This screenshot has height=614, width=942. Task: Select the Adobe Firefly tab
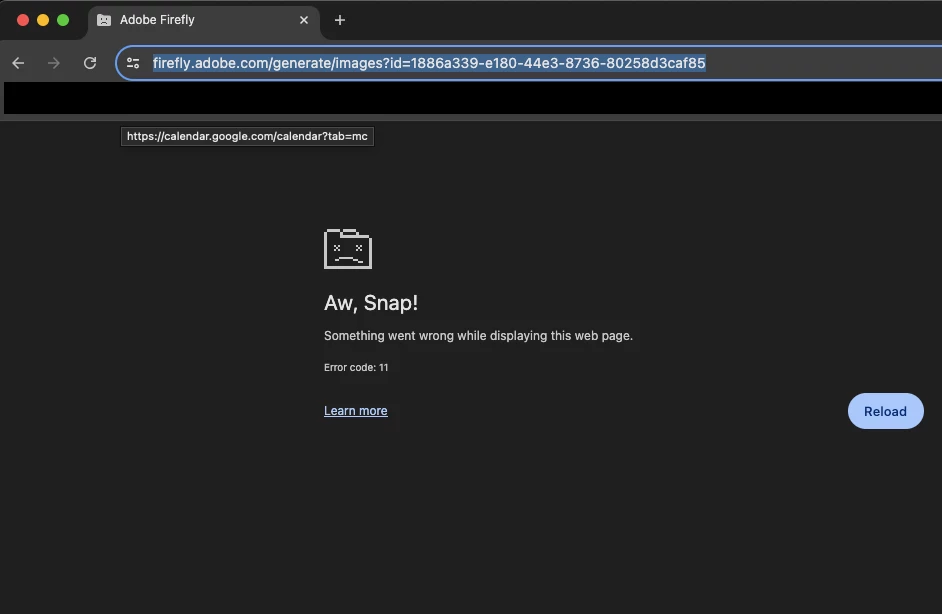pyautogui.click(x=204, y=20)
